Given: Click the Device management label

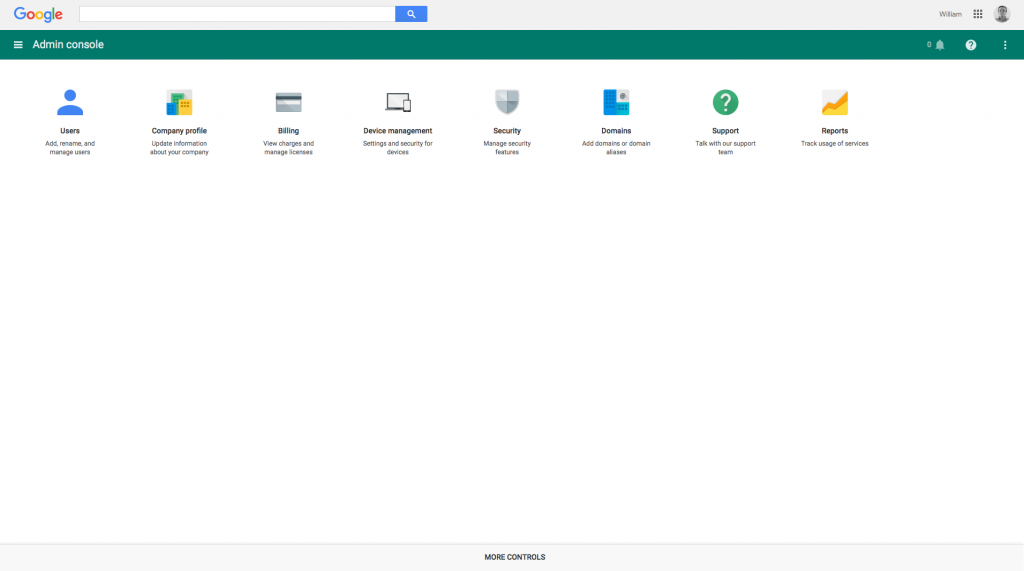Looking at the screenshot, I should click(398, 131).
